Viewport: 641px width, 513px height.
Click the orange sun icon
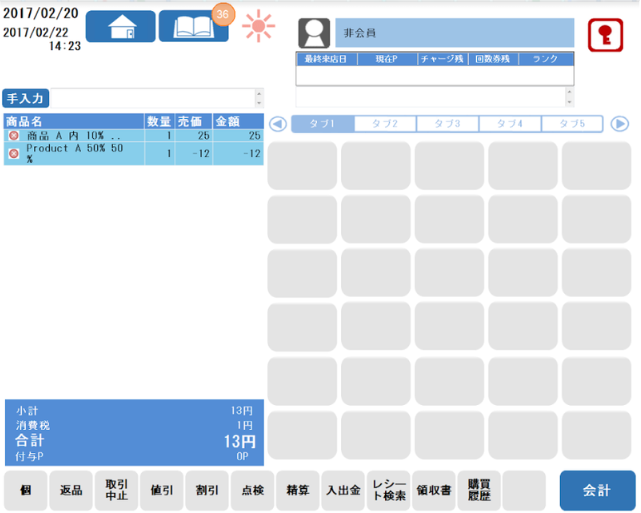(259, 25)
